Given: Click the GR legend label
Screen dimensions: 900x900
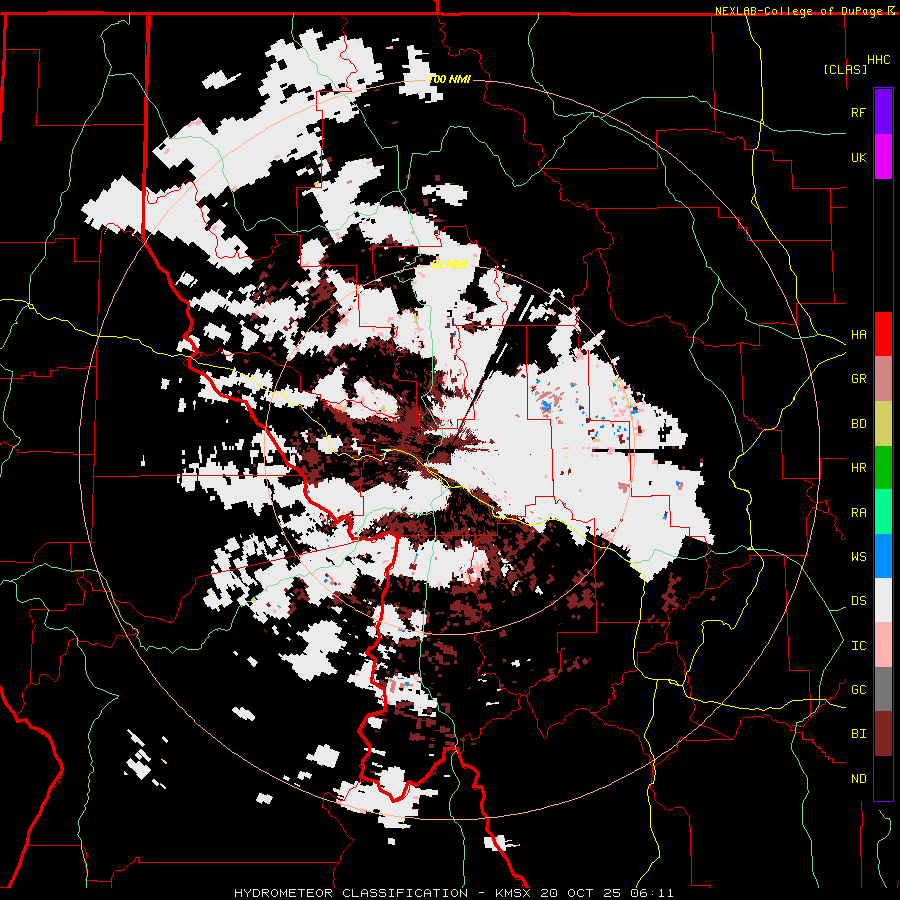Looking at the screenshot, I should point(858,379).
